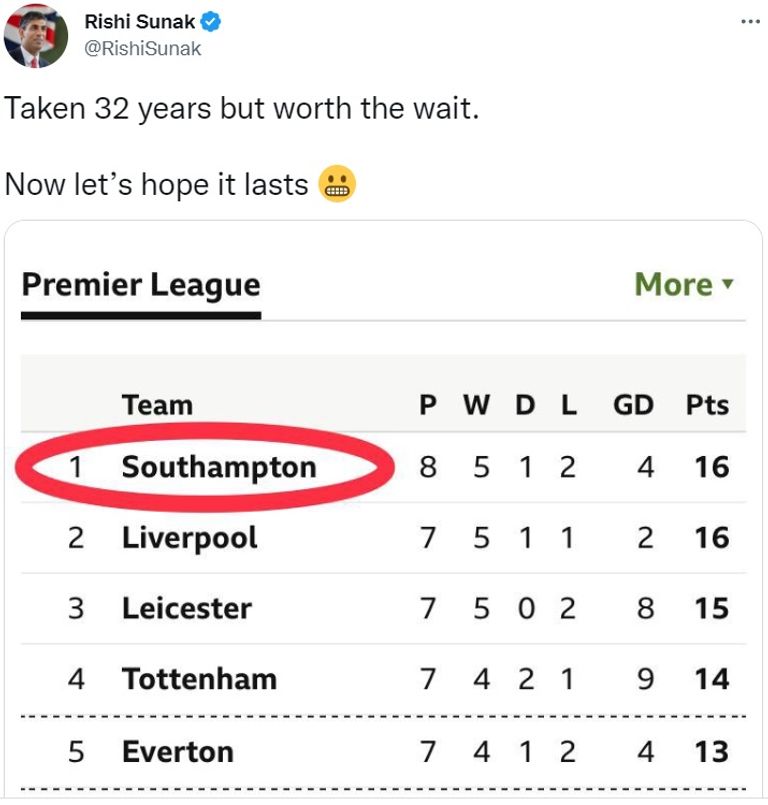Expand the More dropdown
The height and width of the screenshot is (805, 768).
tap(674, 284)
